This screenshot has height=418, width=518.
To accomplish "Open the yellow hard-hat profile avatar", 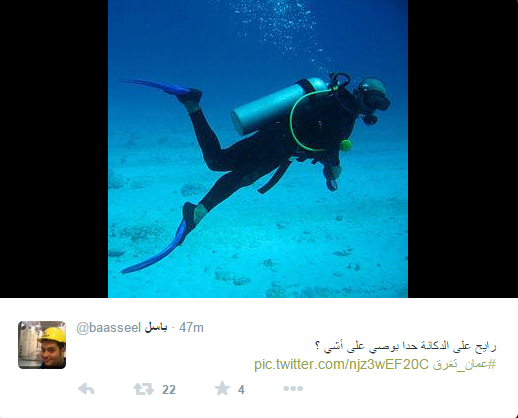I will (42, 345).
